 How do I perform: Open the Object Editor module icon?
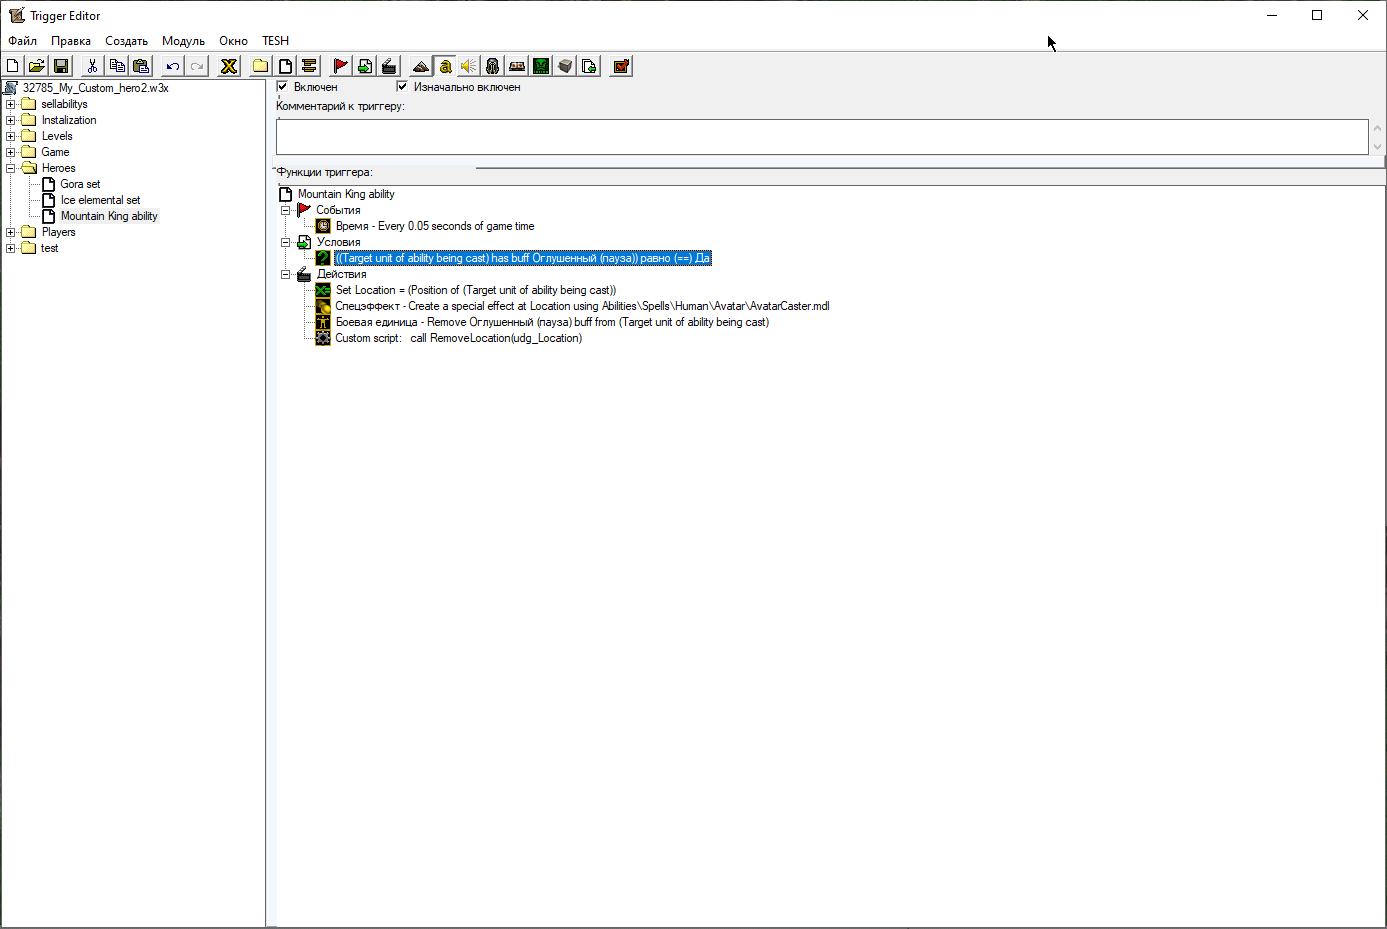point(493,66)
